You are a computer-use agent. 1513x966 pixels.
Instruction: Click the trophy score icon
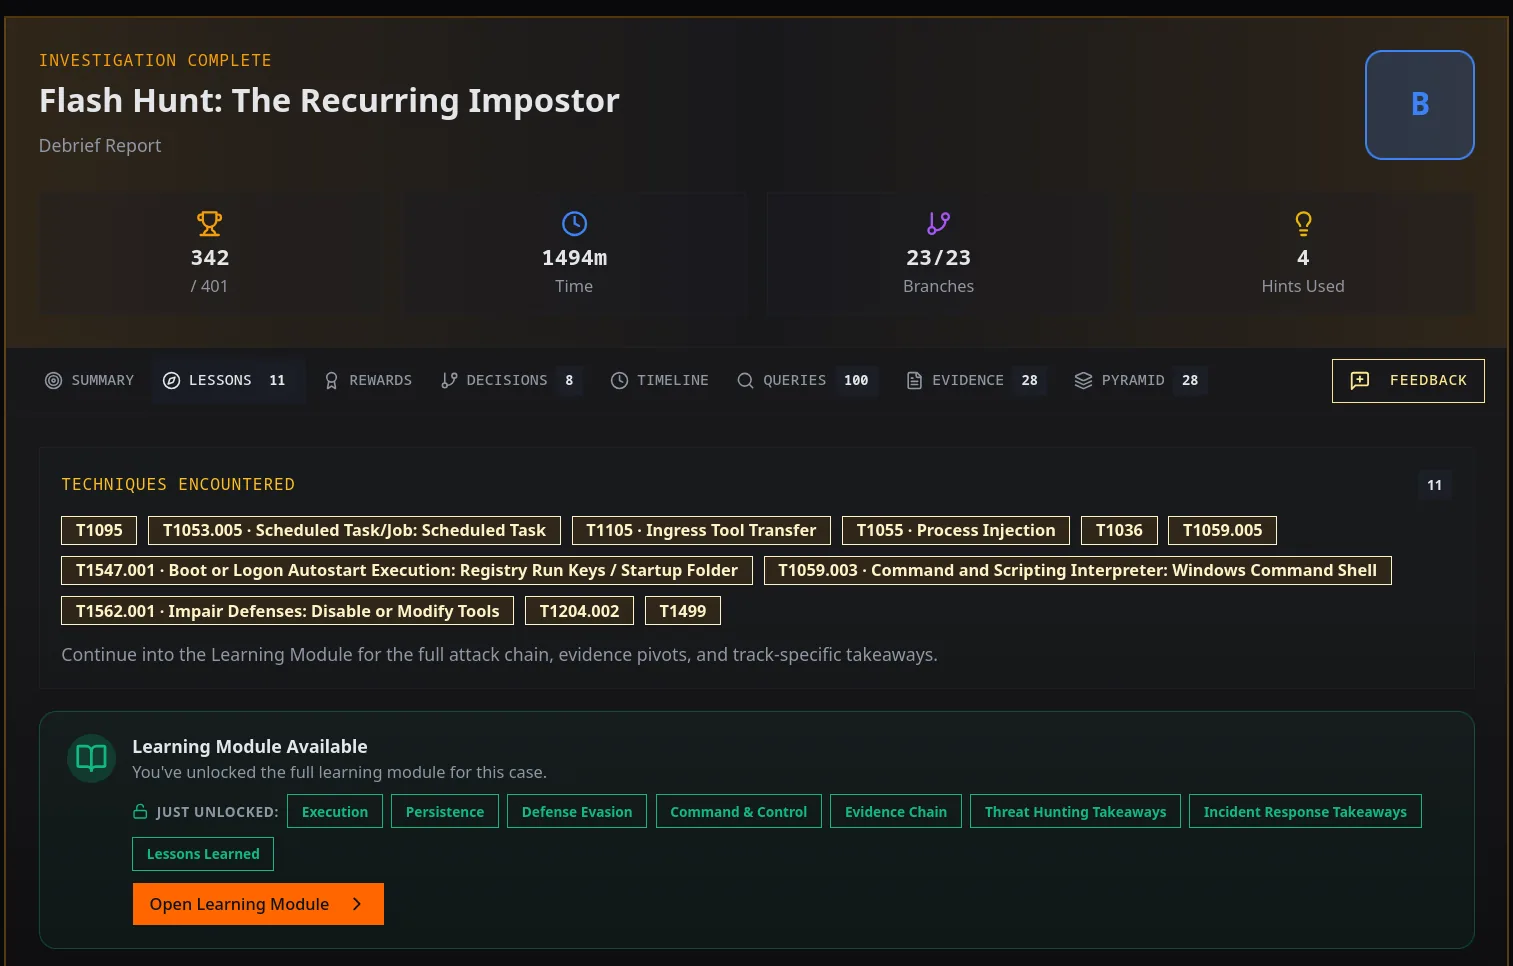point(210,223)
